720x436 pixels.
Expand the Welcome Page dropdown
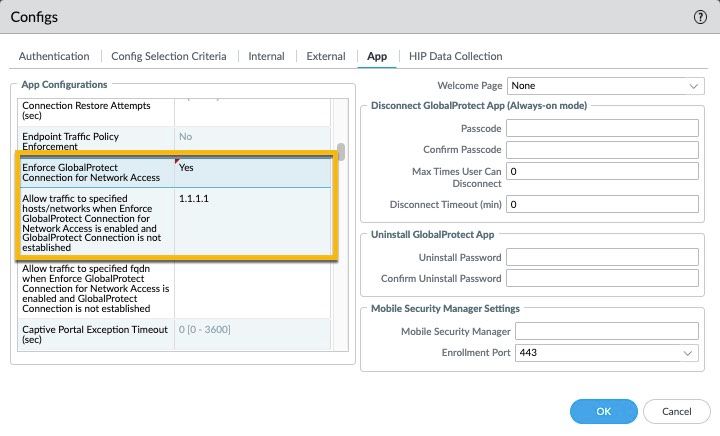[x=605, y=86]
